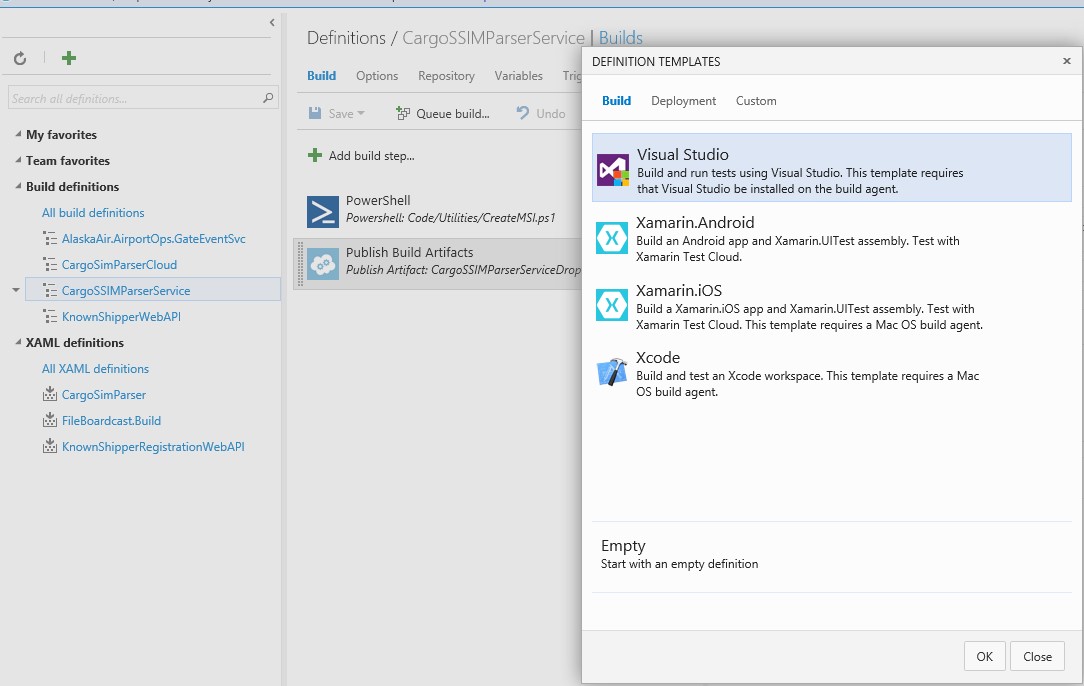Image resolution: width=1084 pixels, height=686 pixels.
Task: Collapse the XAML definitions section
Action: [x=18, y=343]
